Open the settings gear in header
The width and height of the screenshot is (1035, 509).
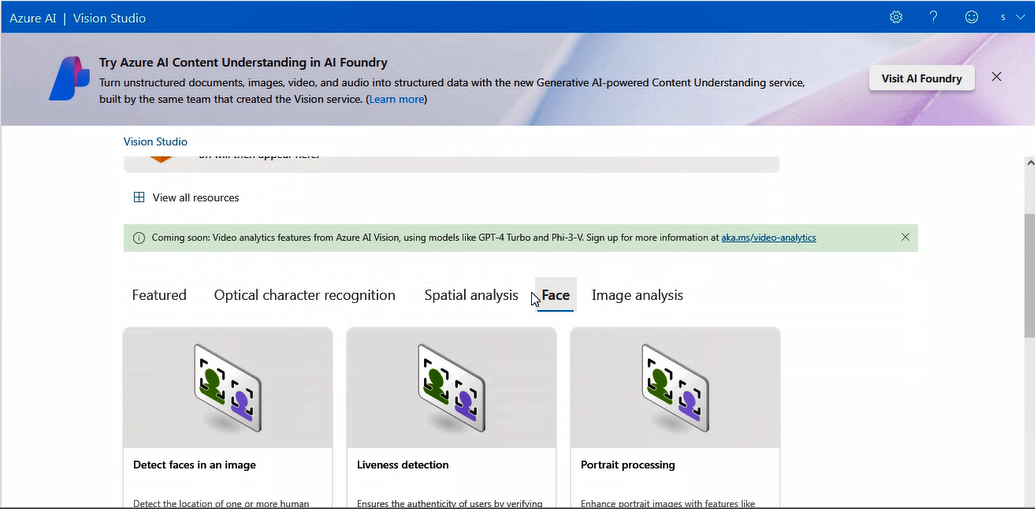896,17
